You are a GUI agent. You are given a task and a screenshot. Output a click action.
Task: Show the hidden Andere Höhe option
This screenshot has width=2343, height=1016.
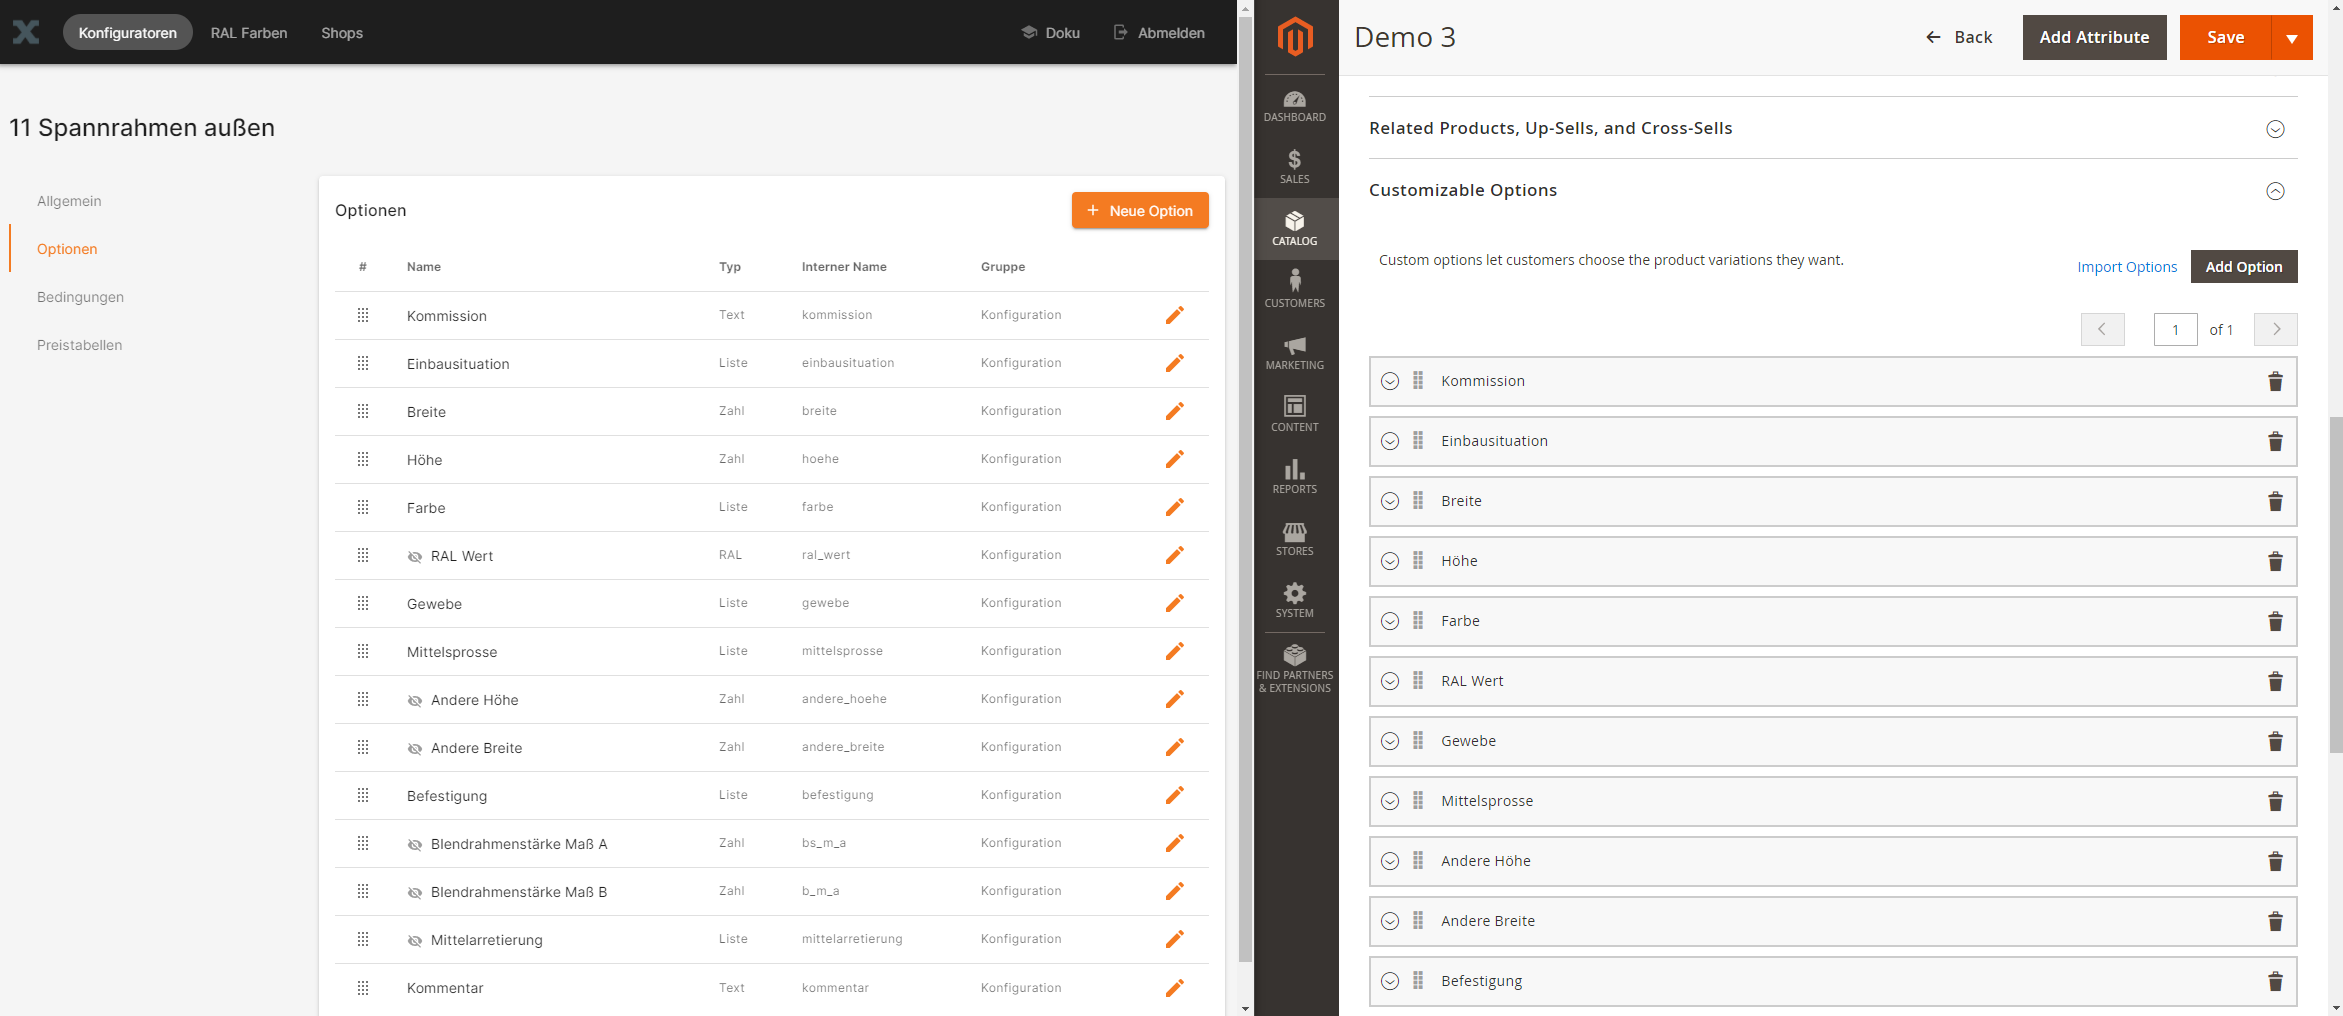point(415,699)
